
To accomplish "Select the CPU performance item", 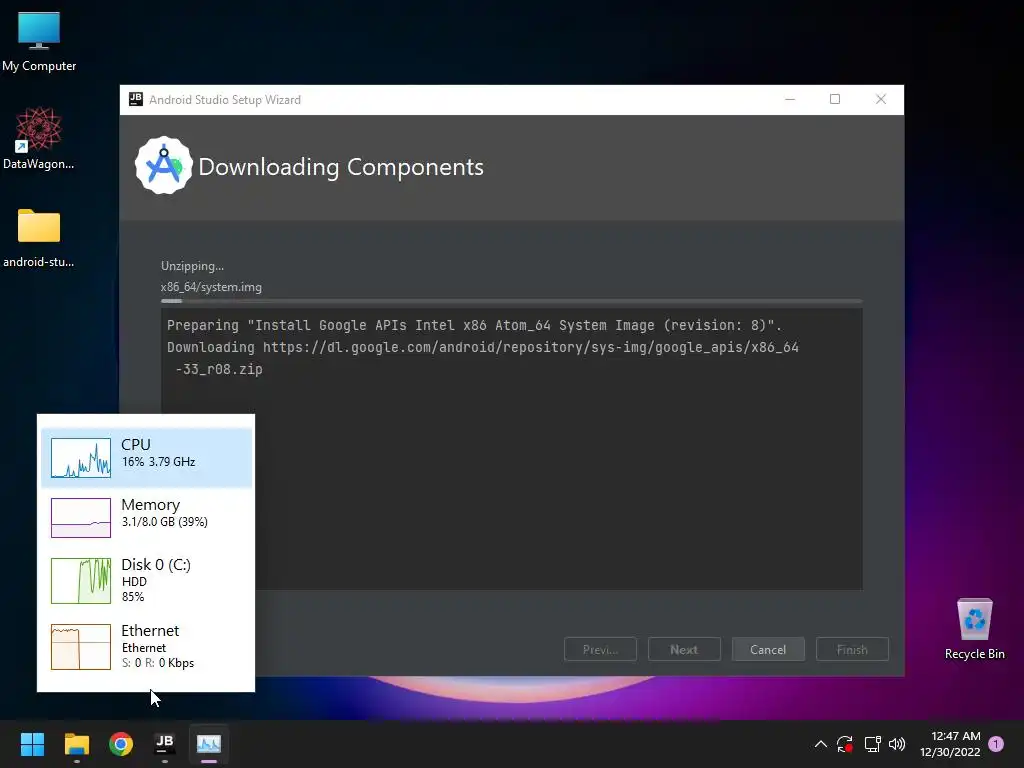I will (147, 458).
